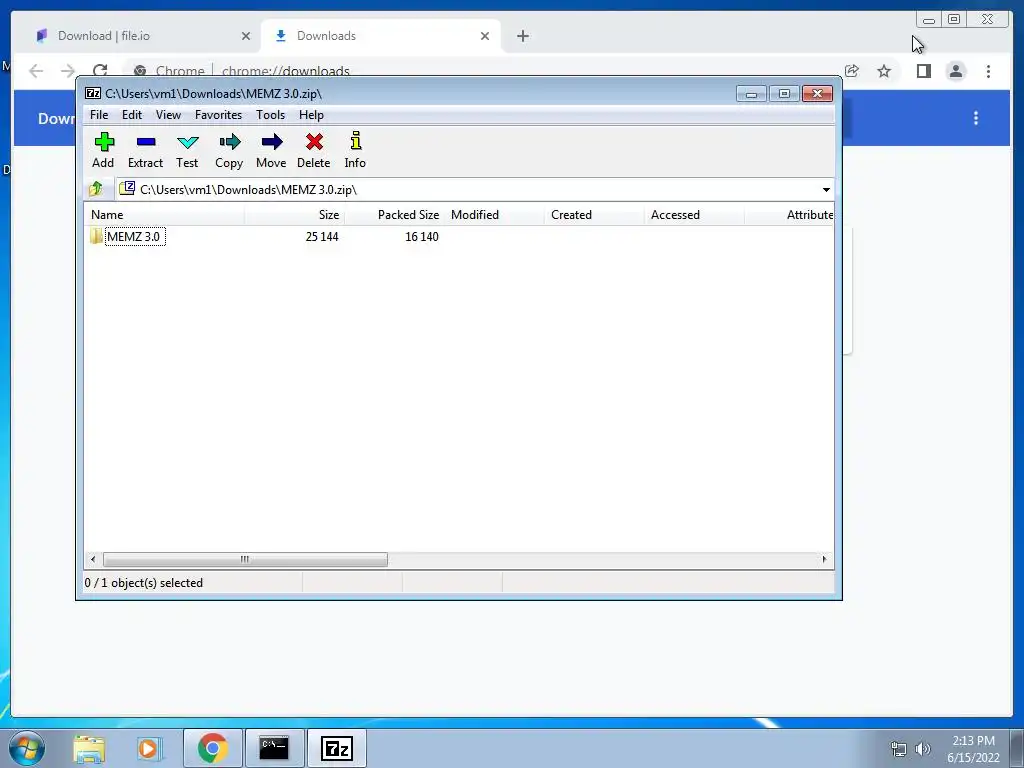Open a new Chrome tab
This screenshot has width=1024, height=768.
(x=522, y=36)
